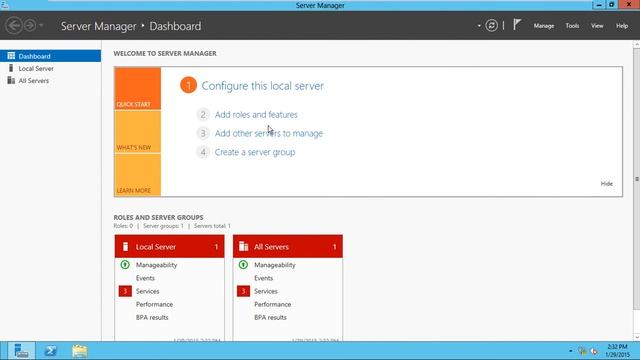Click the network icon in system tray
The width and height of the screenshot is (640, 360).
pyautogui.click(x=582, y=351)
